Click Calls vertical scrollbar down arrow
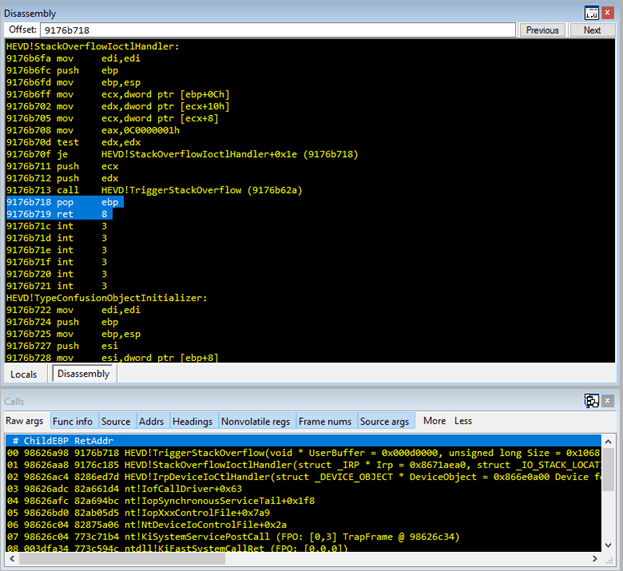 (608, 545)
